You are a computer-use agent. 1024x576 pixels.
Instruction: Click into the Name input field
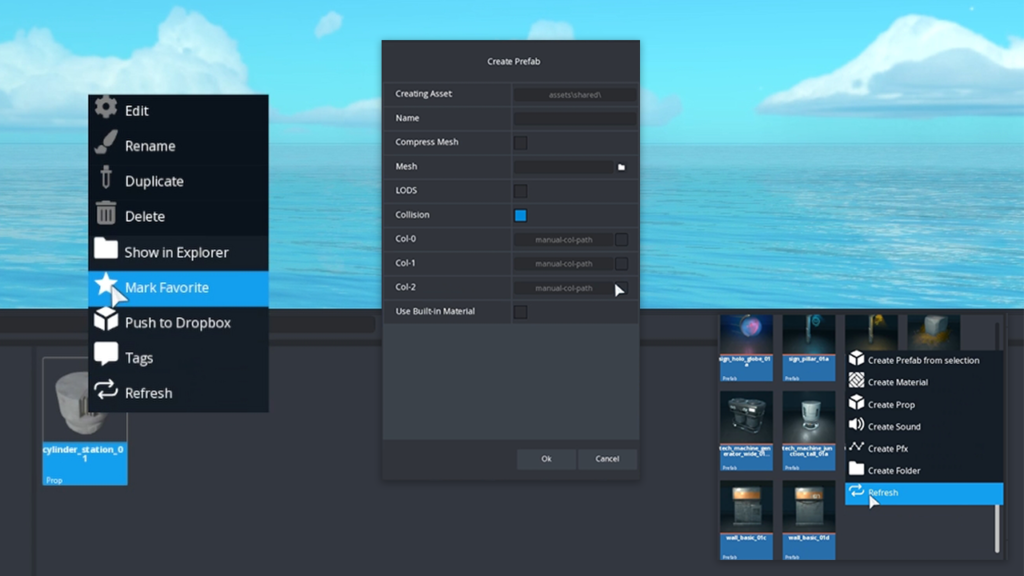click(x=574, y=118)
